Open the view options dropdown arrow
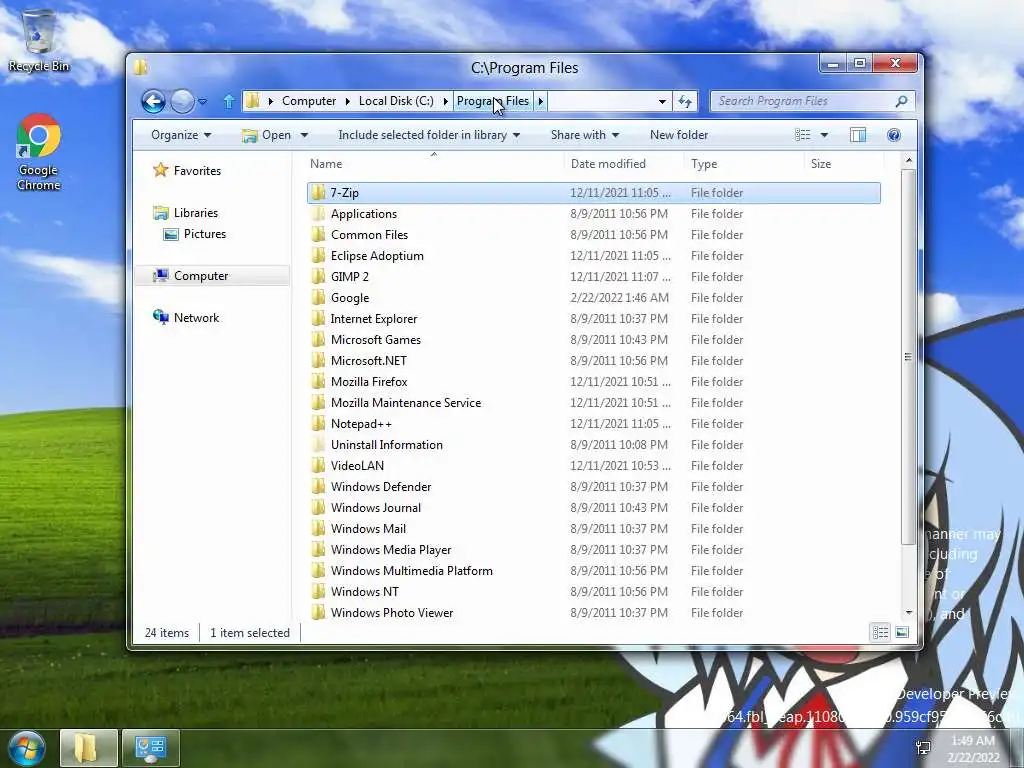 pos(824,135)
